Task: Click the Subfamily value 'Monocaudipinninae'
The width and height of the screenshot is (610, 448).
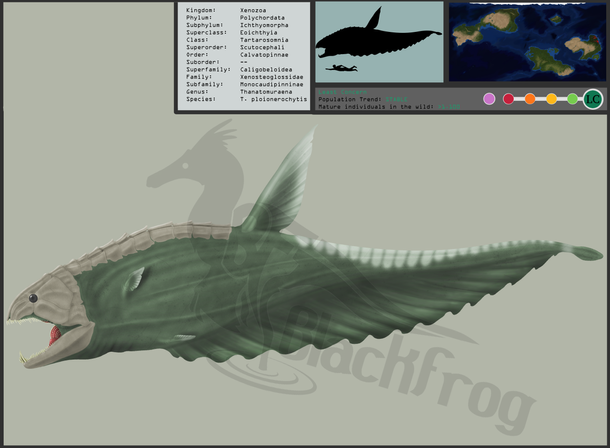Action: [272, 84]
